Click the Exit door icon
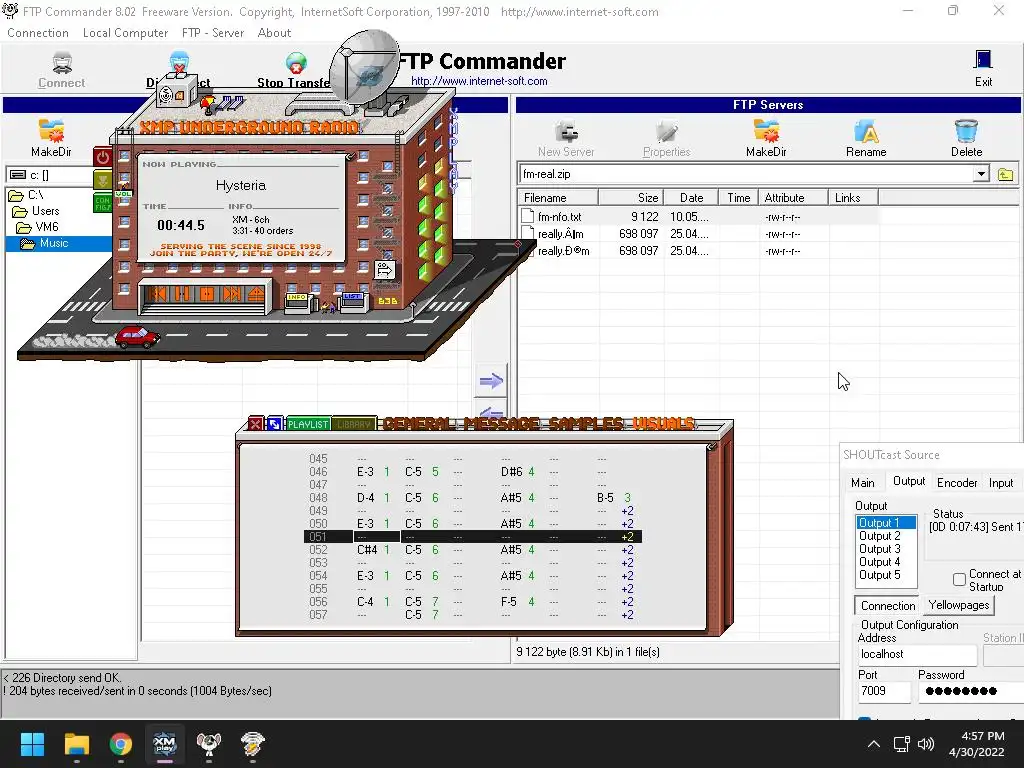This screenshot has height=768, width=1024. click(x=983, y=60)
